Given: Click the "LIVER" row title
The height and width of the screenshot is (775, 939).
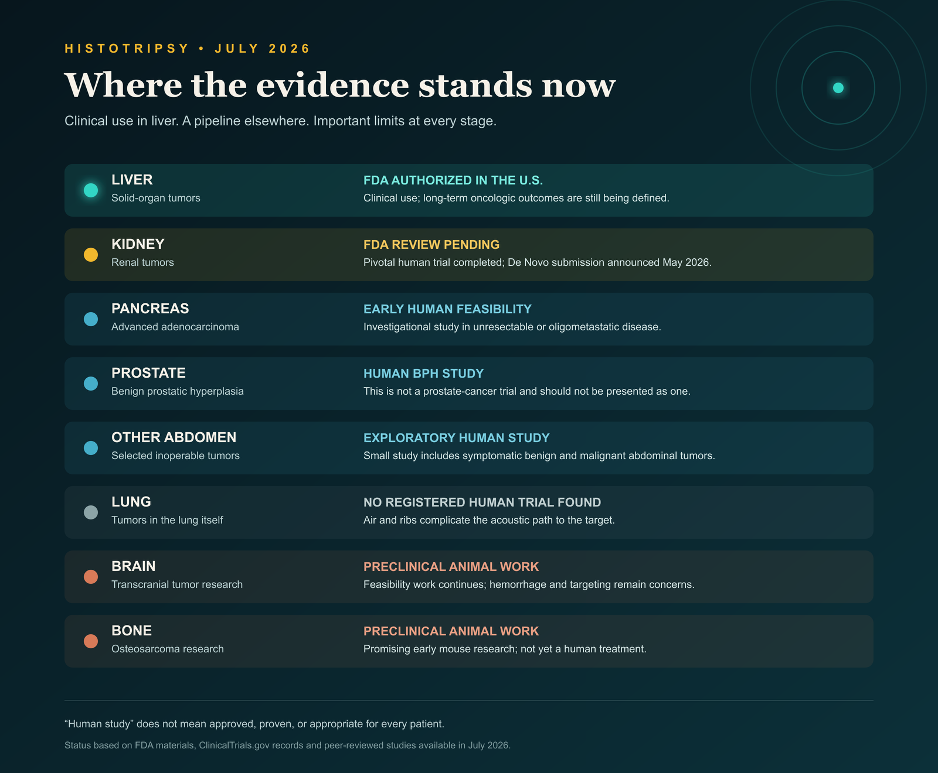Looking at the screenshot, I should pos(132,180).
